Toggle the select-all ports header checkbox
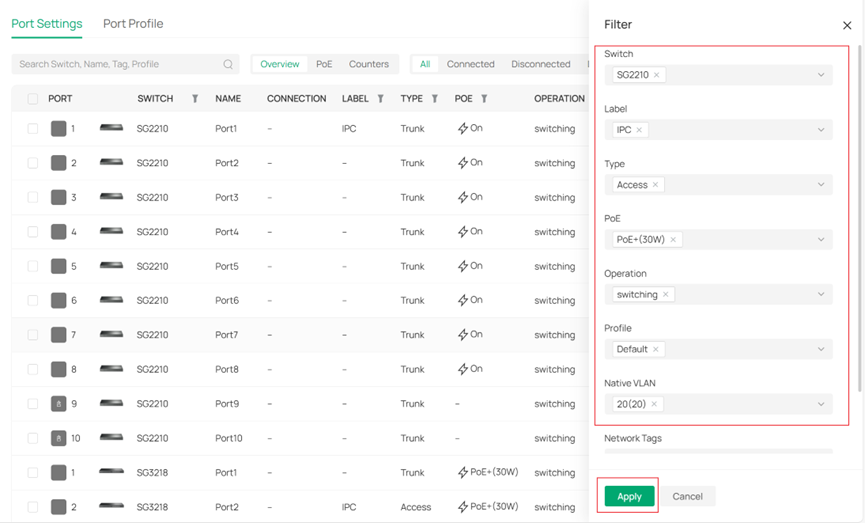The height and width of the screenshot is (523, 865). tap(33, 99)
